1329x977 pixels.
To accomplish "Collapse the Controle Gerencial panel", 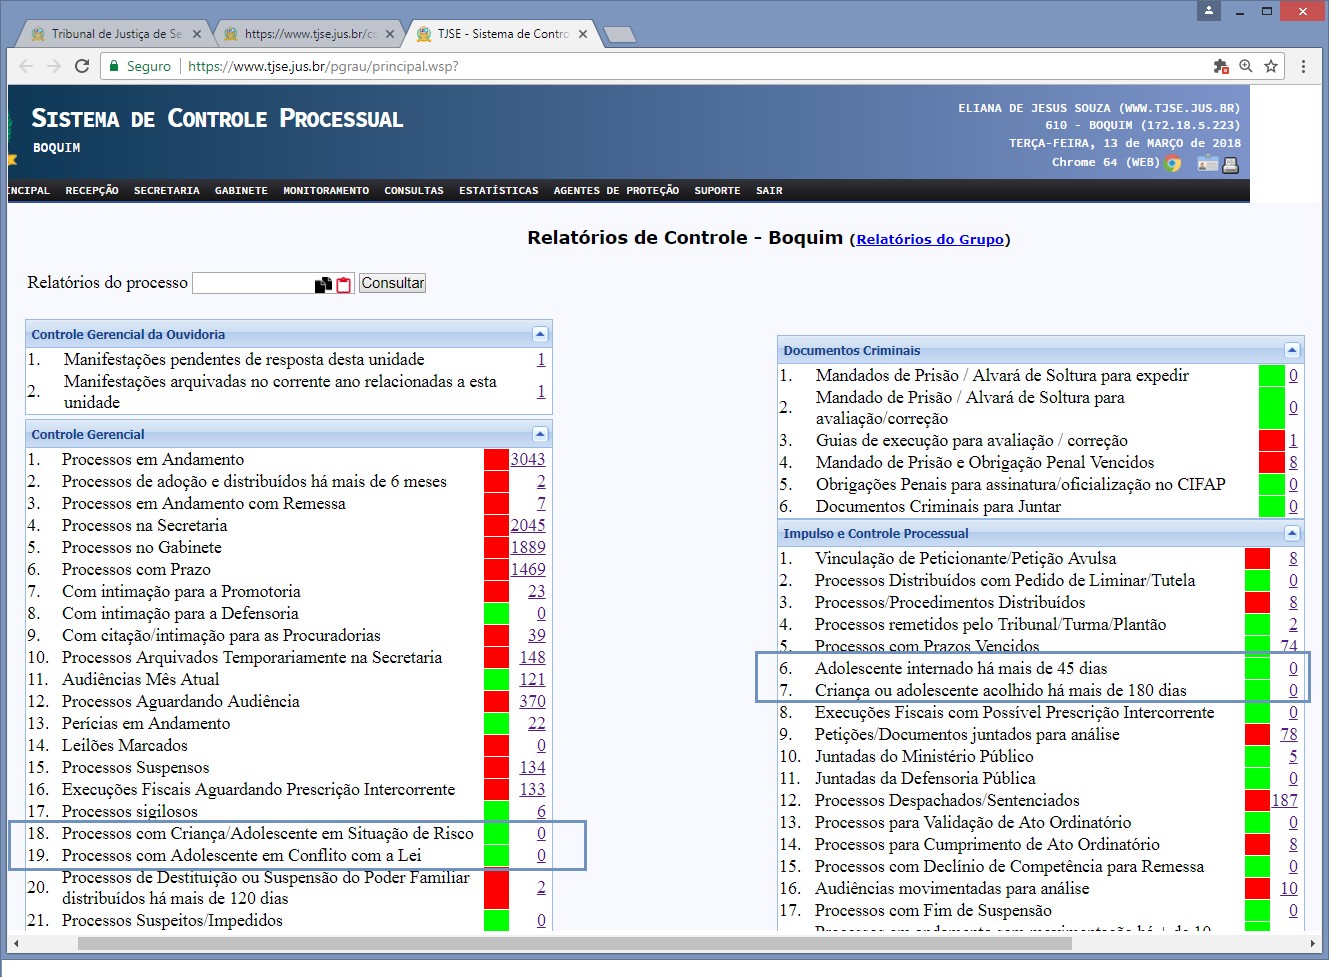I will tap(540, 434).
